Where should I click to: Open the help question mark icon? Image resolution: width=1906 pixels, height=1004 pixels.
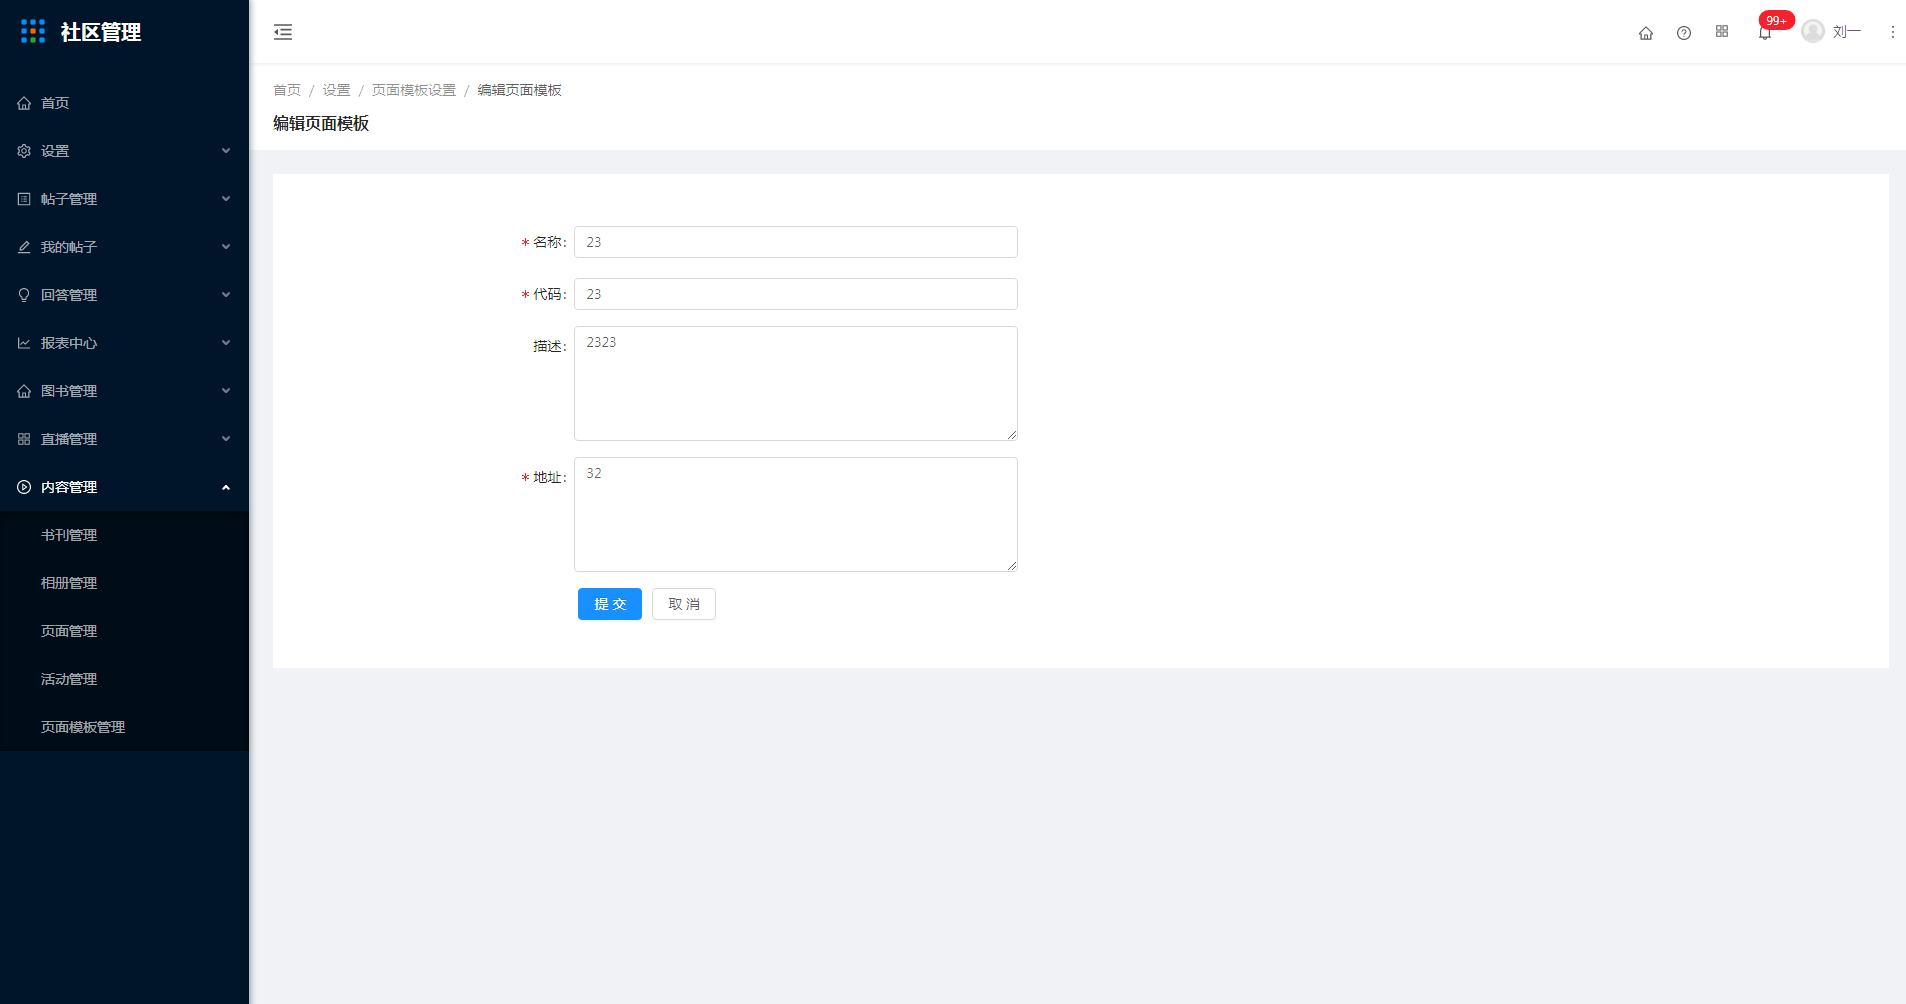pyautogui.click(x=1684, y=33)
